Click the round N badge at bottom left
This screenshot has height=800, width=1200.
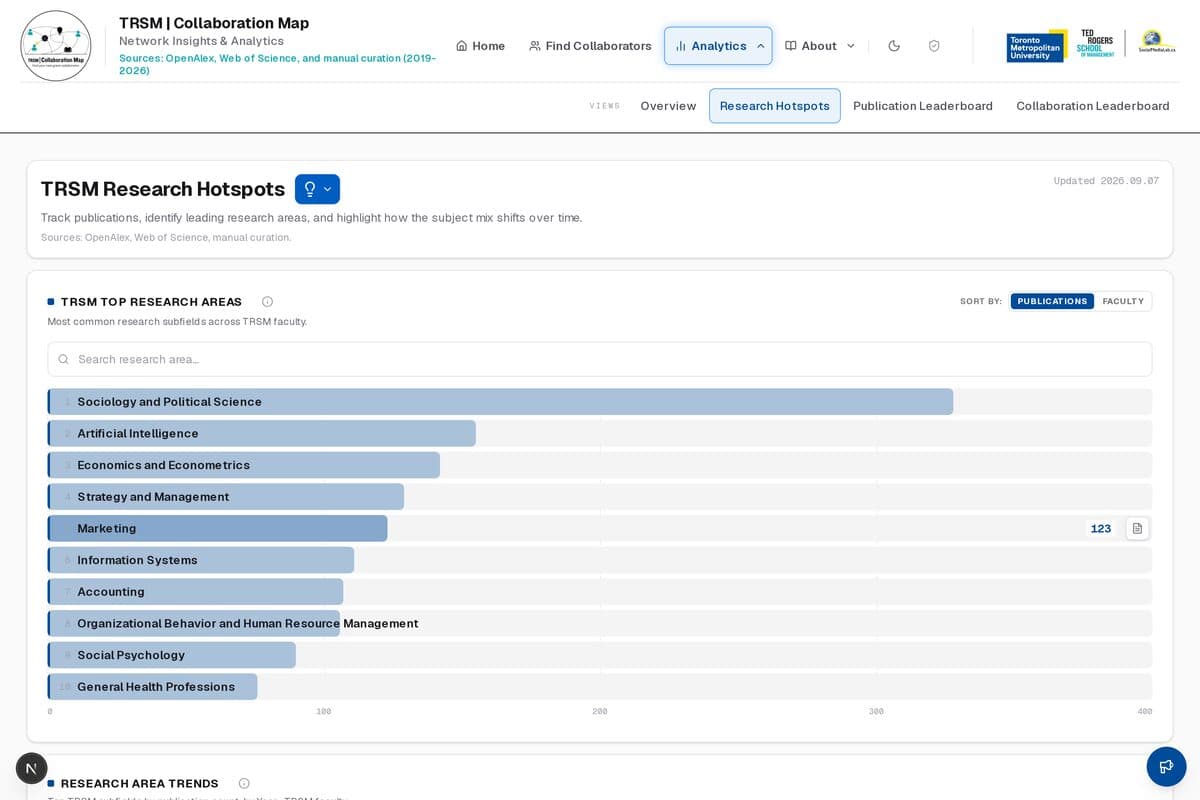(32, 768)
